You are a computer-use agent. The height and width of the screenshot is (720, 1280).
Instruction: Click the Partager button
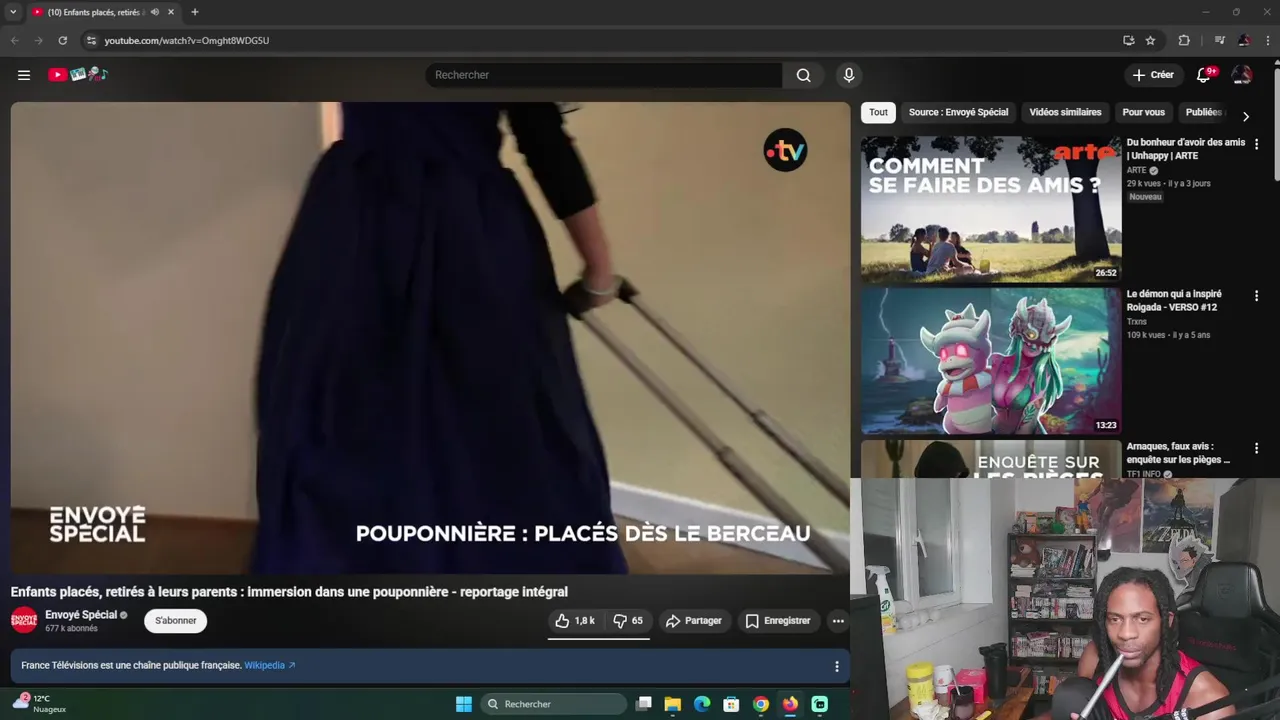pos(694,621)
